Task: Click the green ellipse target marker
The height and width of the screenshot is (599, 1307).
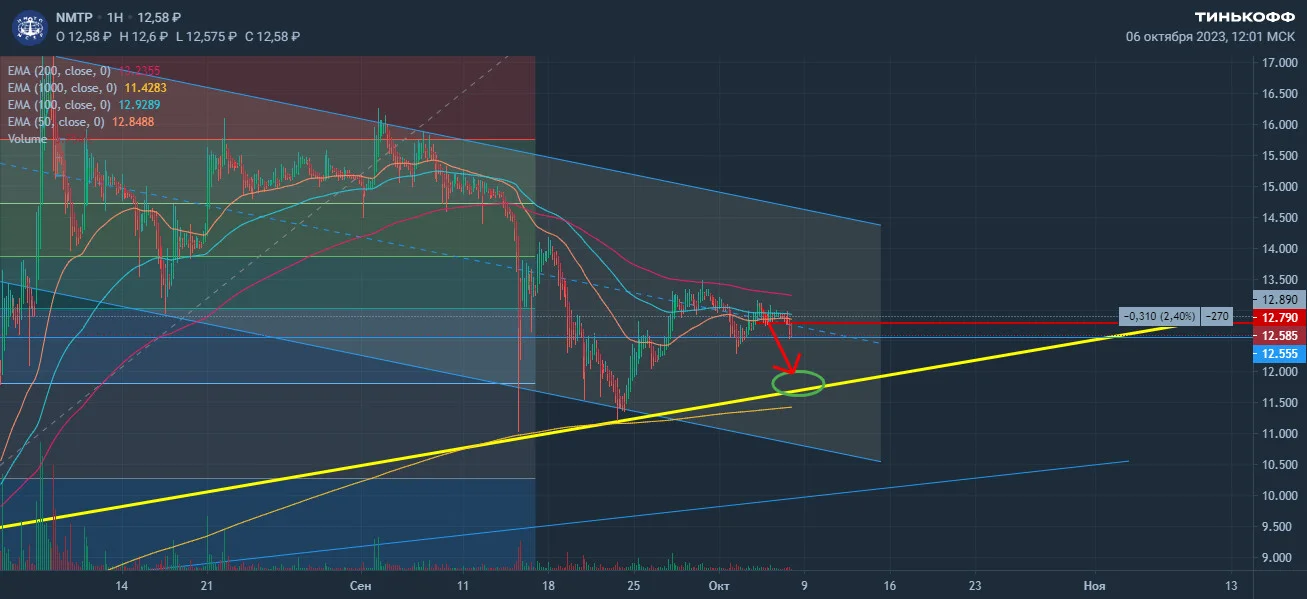Action: pyautogui.click(x=798, y=383)
